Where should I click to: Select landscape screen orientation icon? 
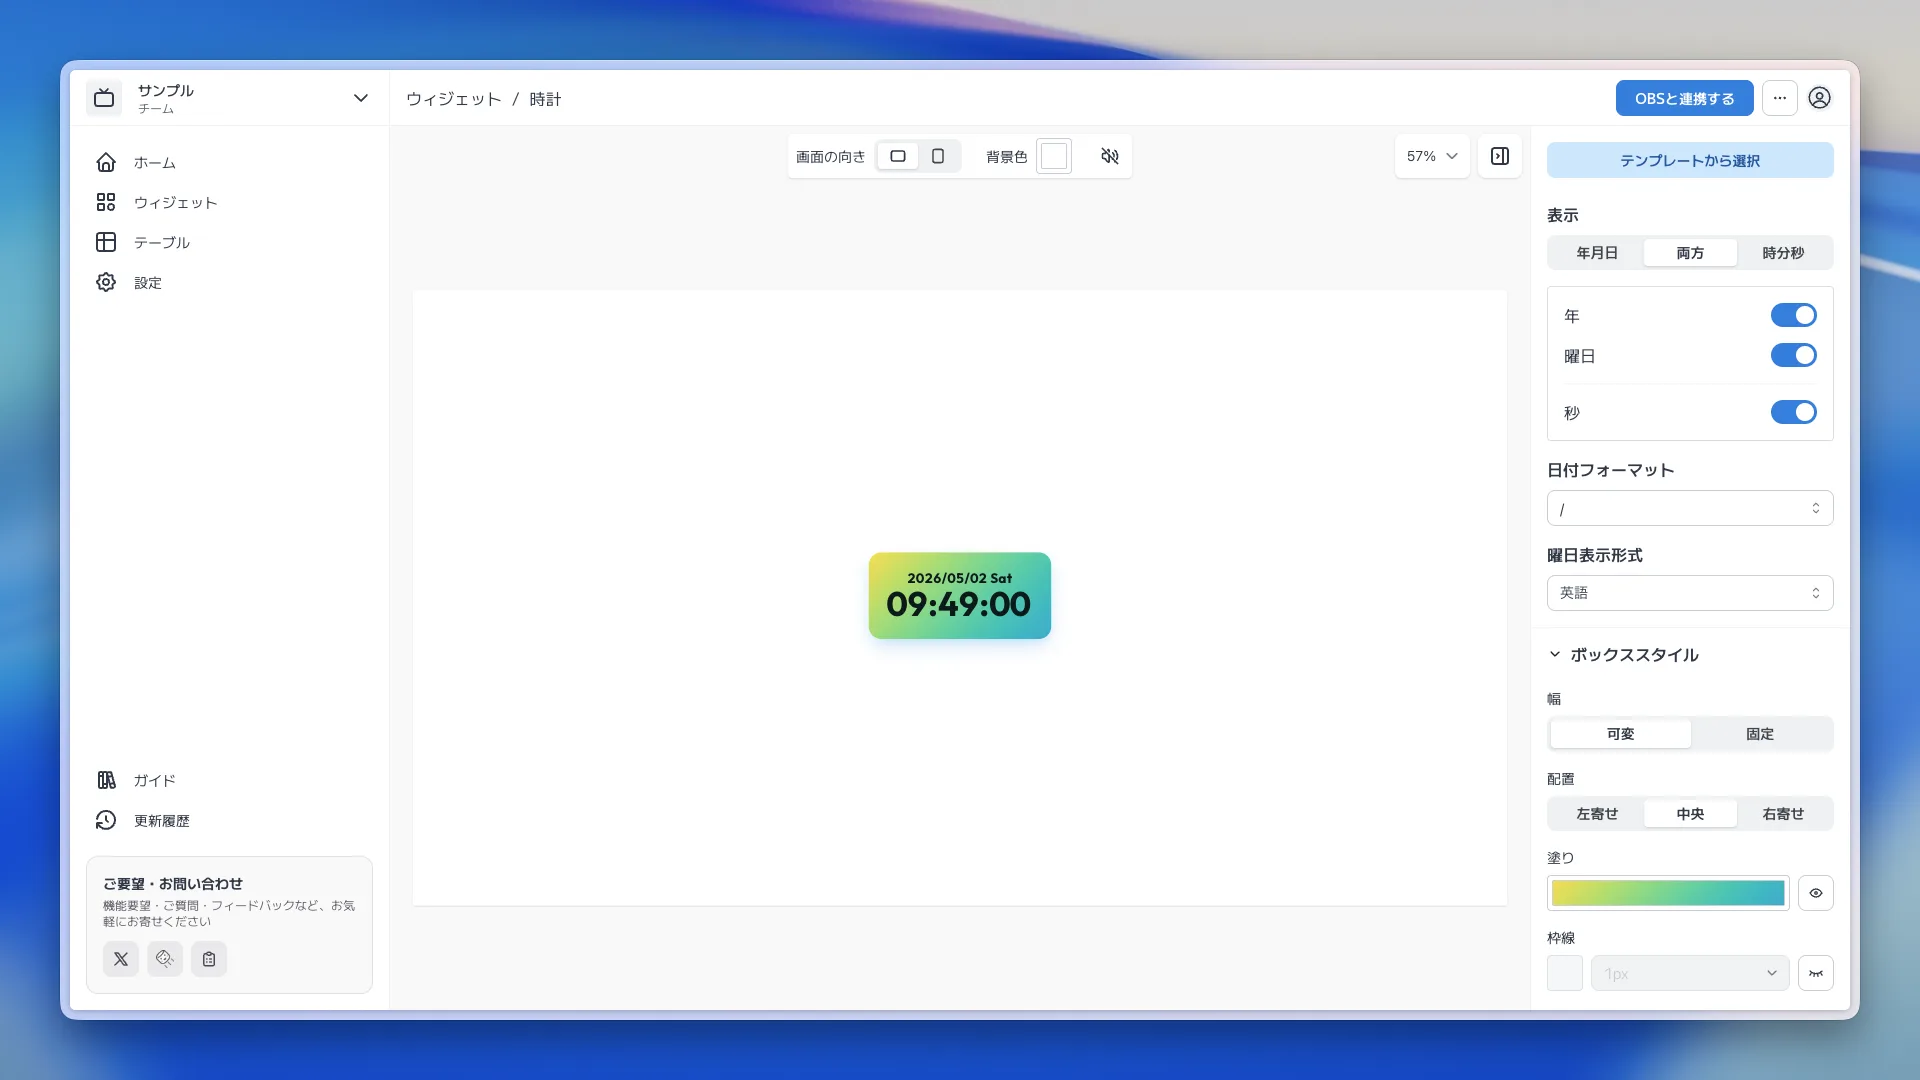pyautogui.click(x=898, y=156)
